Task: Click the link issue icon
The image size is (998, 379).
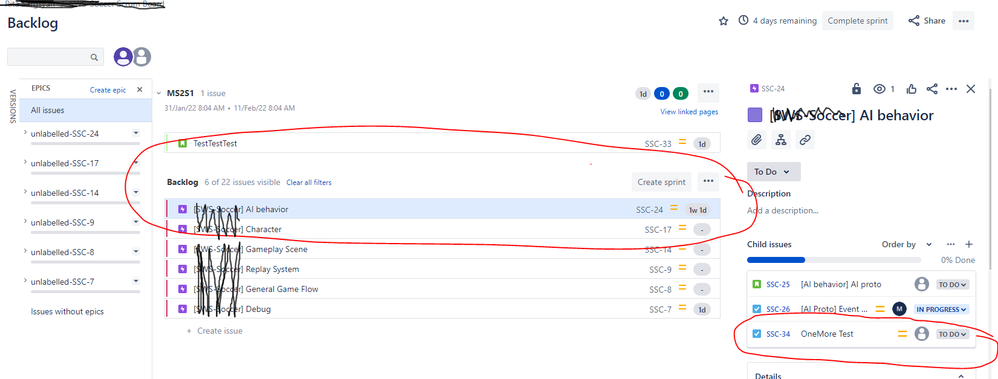Action: tap(805, 139)
